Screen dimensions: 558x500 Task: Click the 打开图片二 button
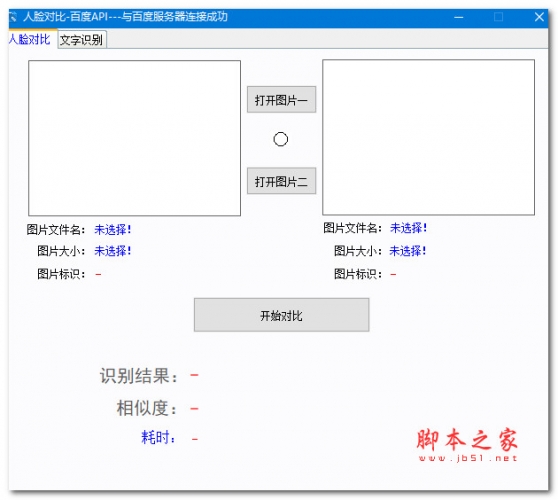(x=281, y=181)
